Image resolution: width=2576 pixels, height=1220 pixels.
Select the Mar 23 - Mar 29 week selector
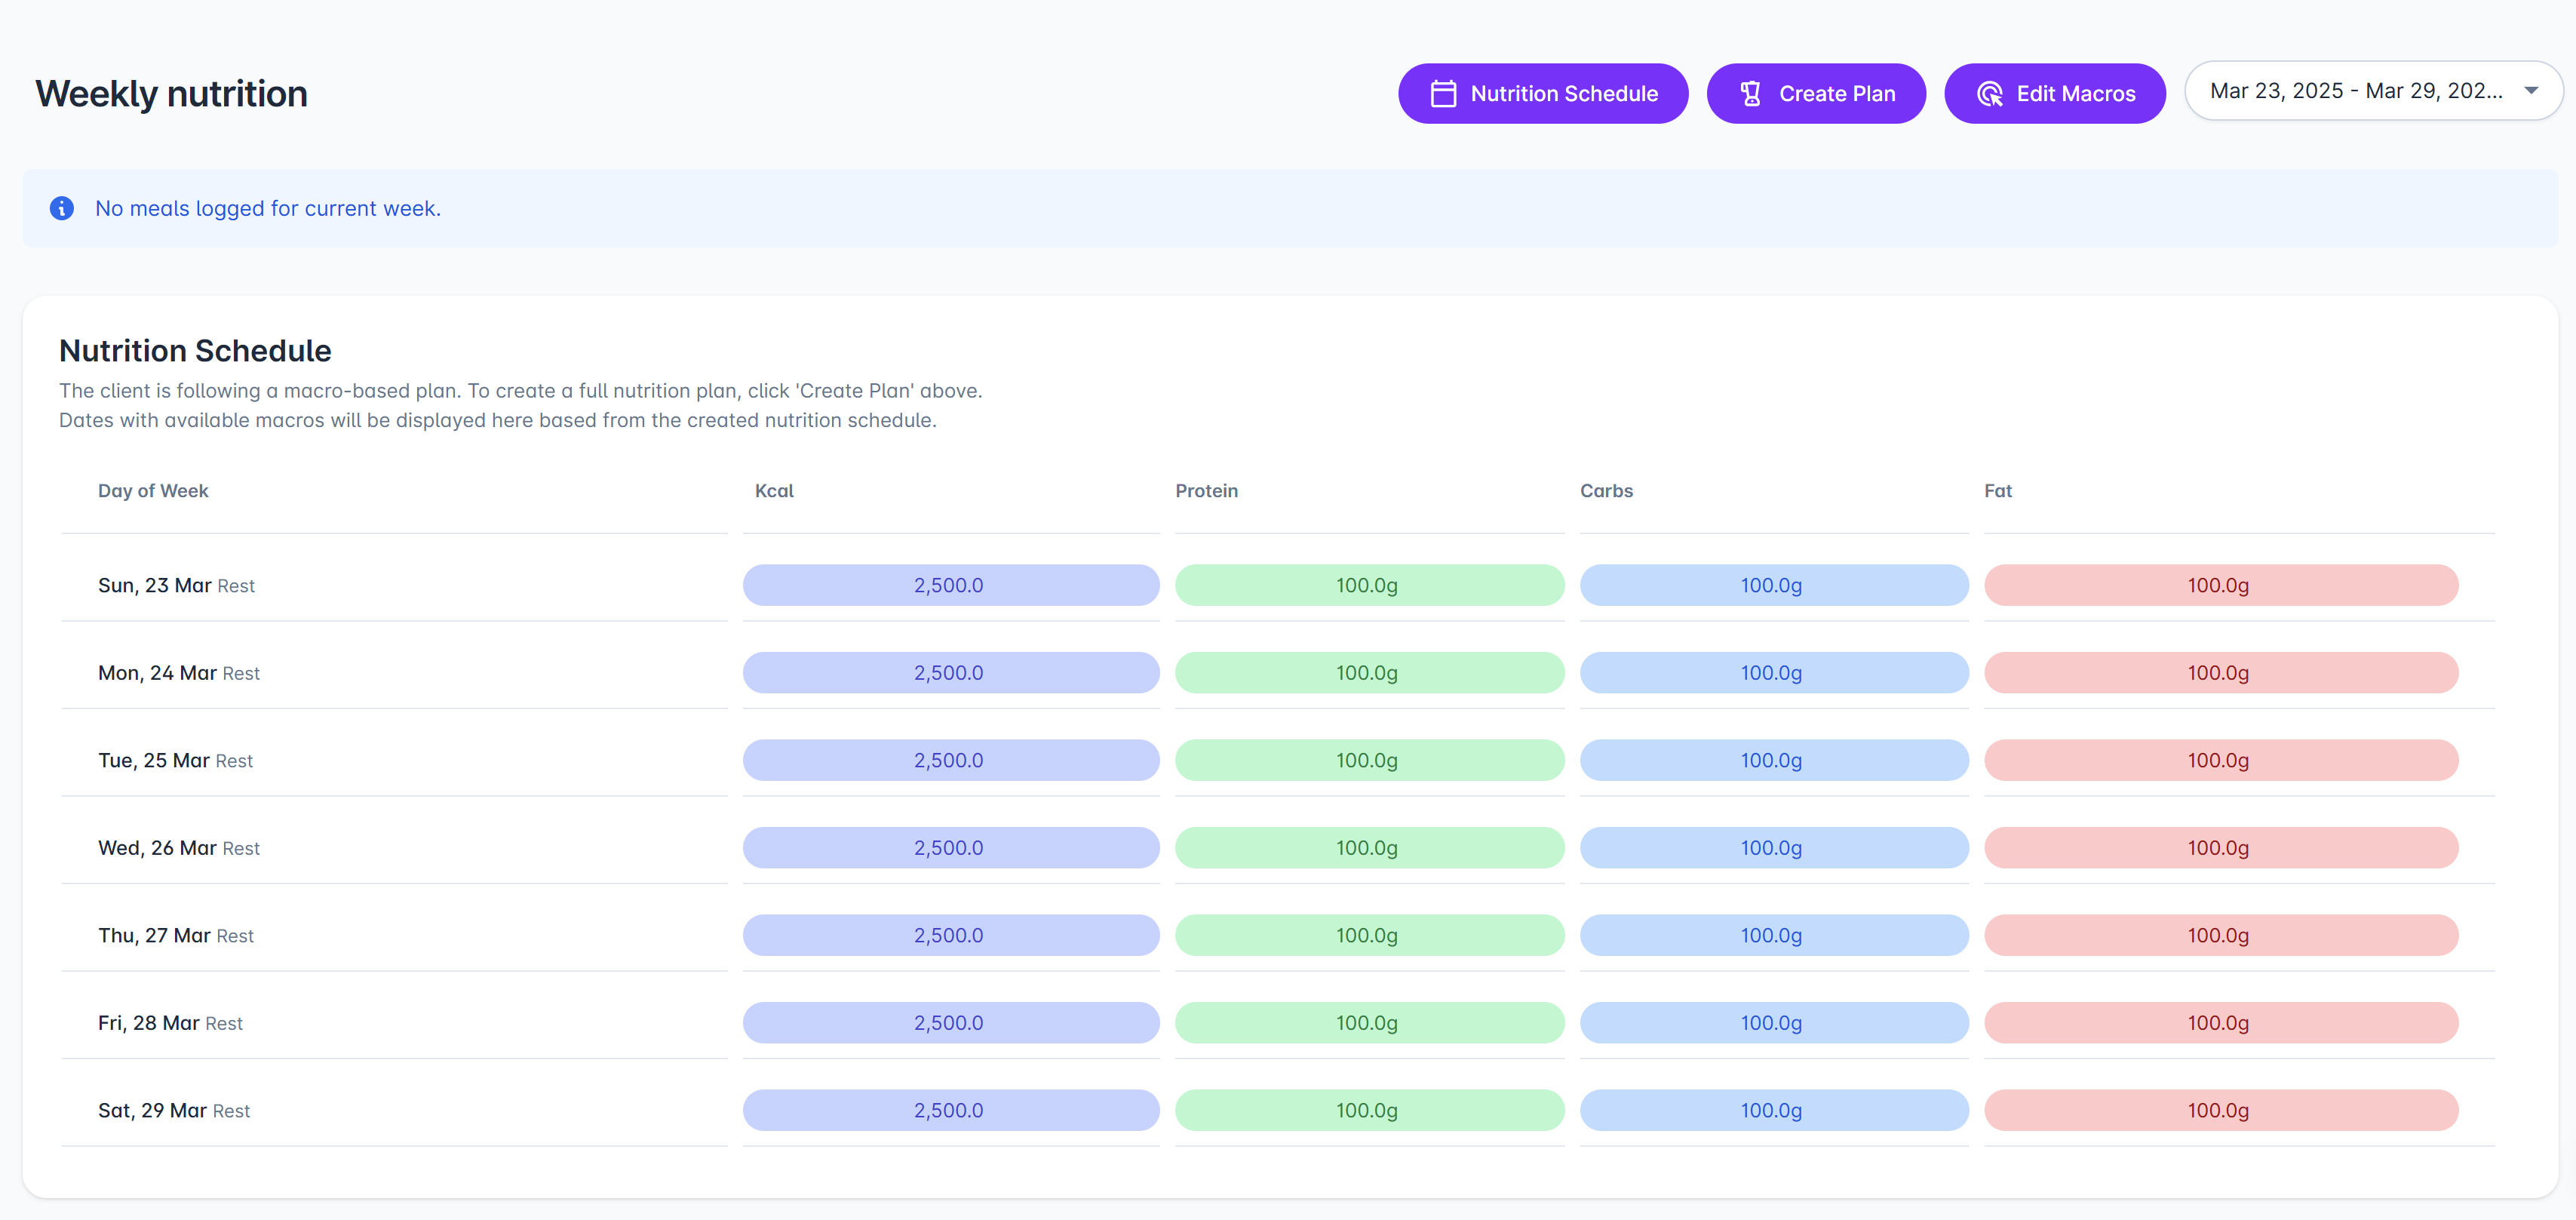coord(2355,91)
